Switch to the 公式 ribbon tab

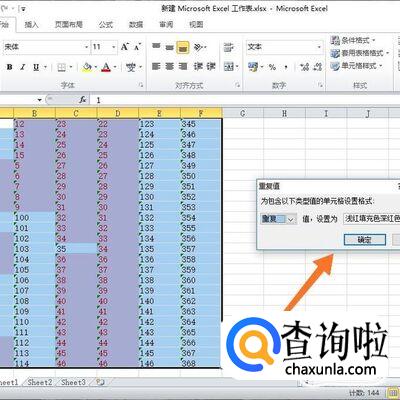point(106,24)
